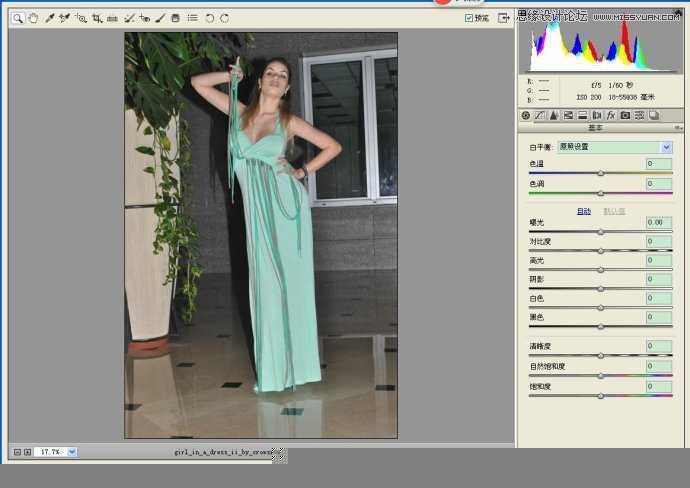Screen dimensions: 690x488
Task: Click the 清晰度 clarity slider handle
Action: click(601, 356)
